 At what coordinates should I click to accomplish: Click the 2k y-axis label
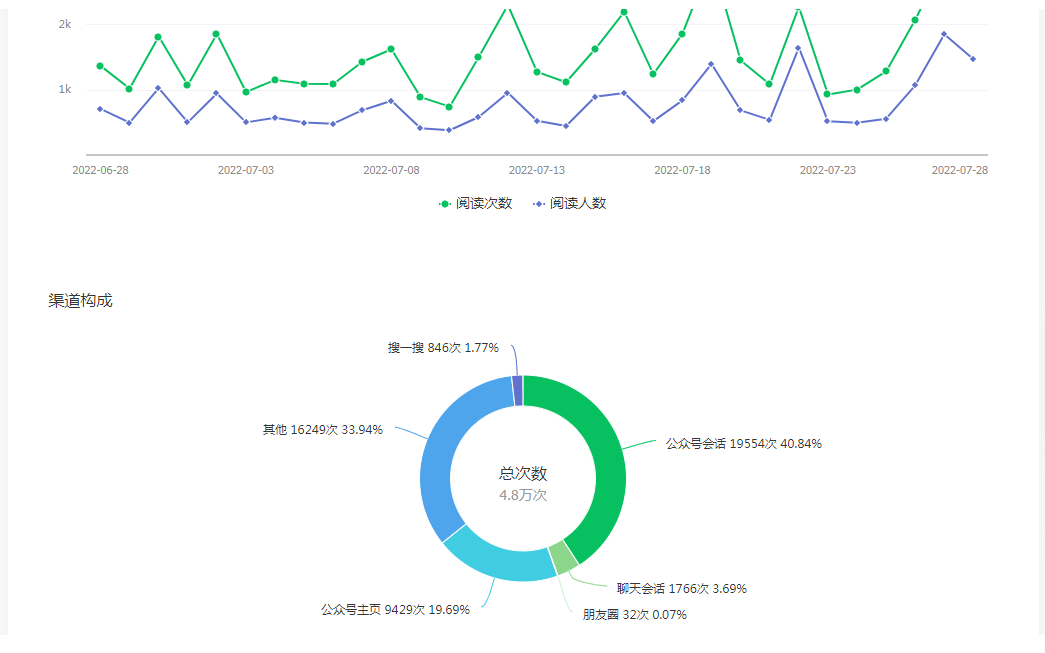[x=65, y=24]
